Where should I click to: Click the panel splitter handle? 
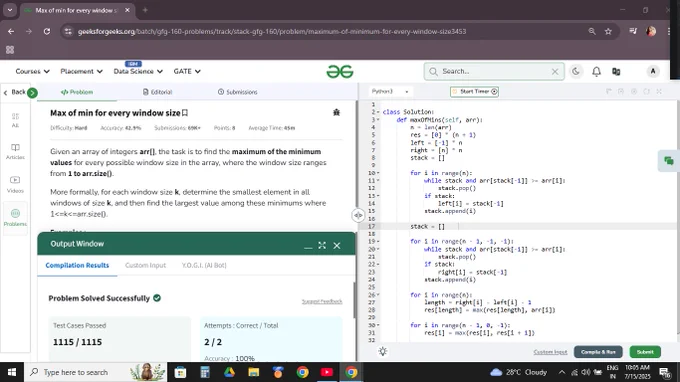pyautogui.click(x=358, y=215)
